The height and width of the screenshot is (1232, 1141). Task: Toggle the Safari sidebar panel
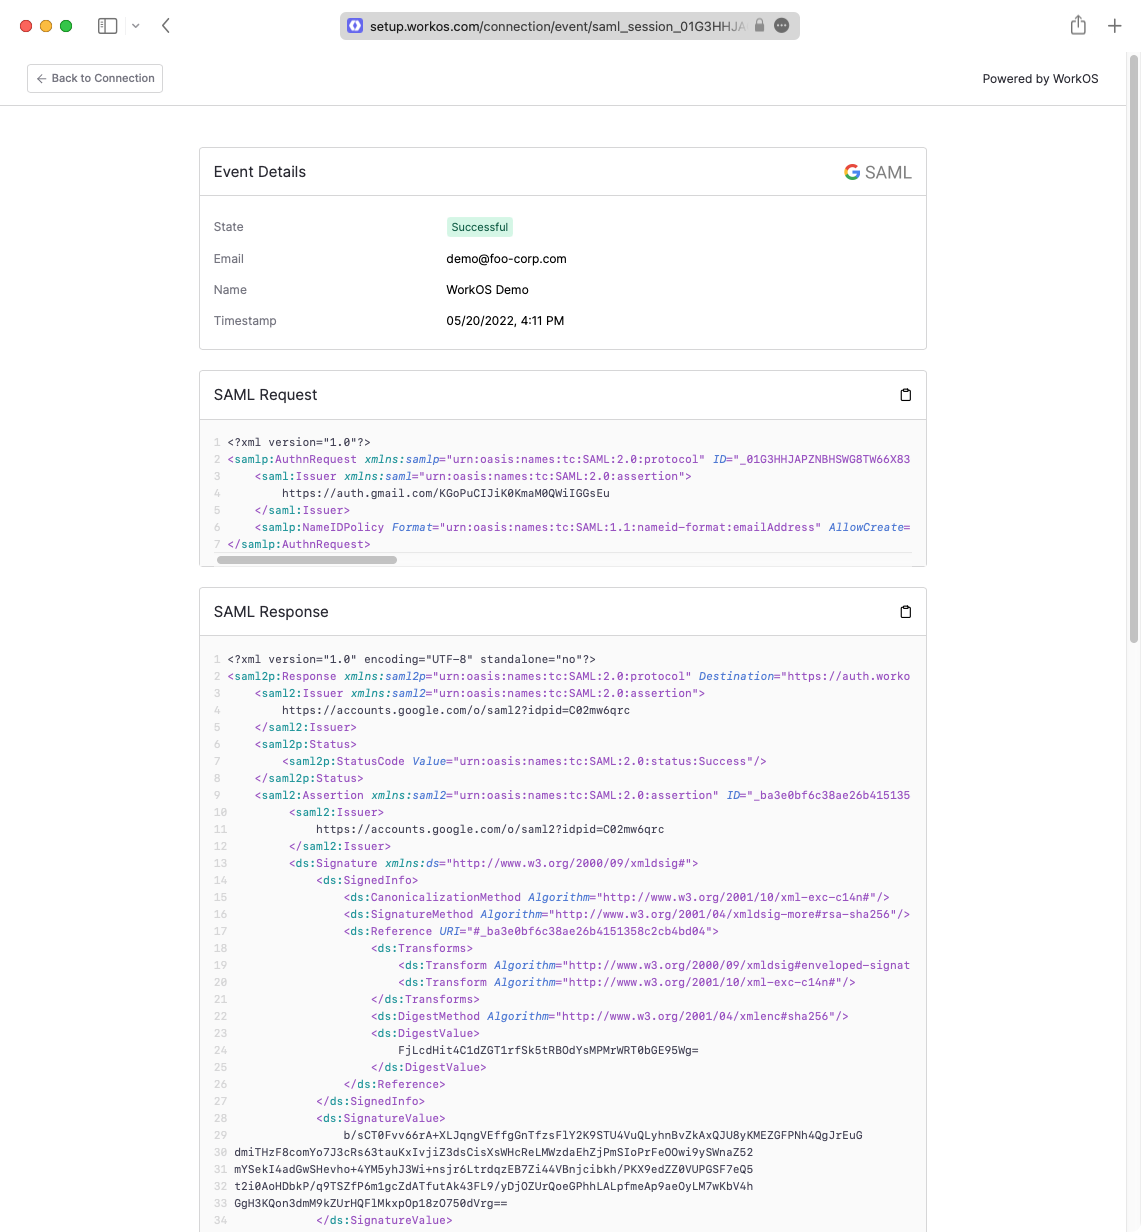coord(107,26)
